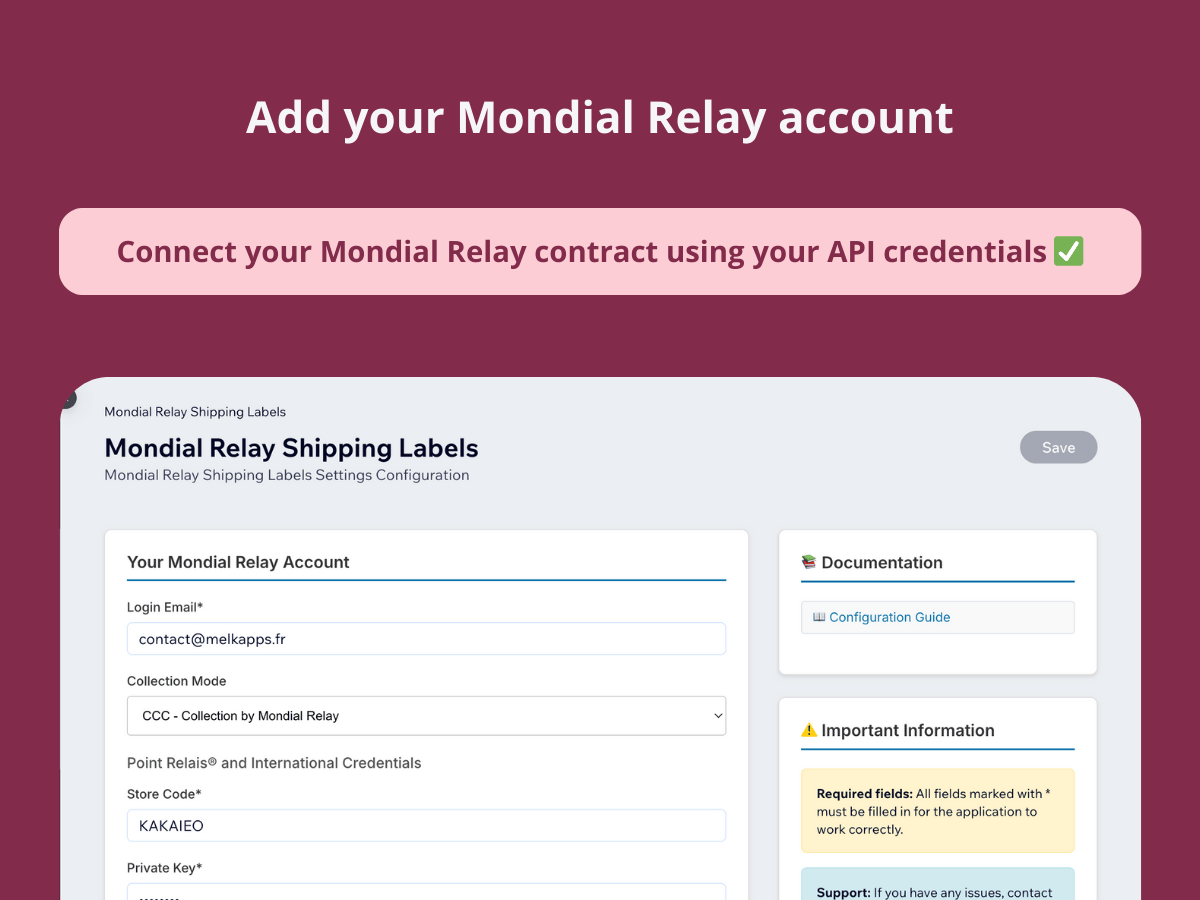Click the Your Mondial Relay Account heading
Screen dimensions: 1200x900
tap(238, 562)
